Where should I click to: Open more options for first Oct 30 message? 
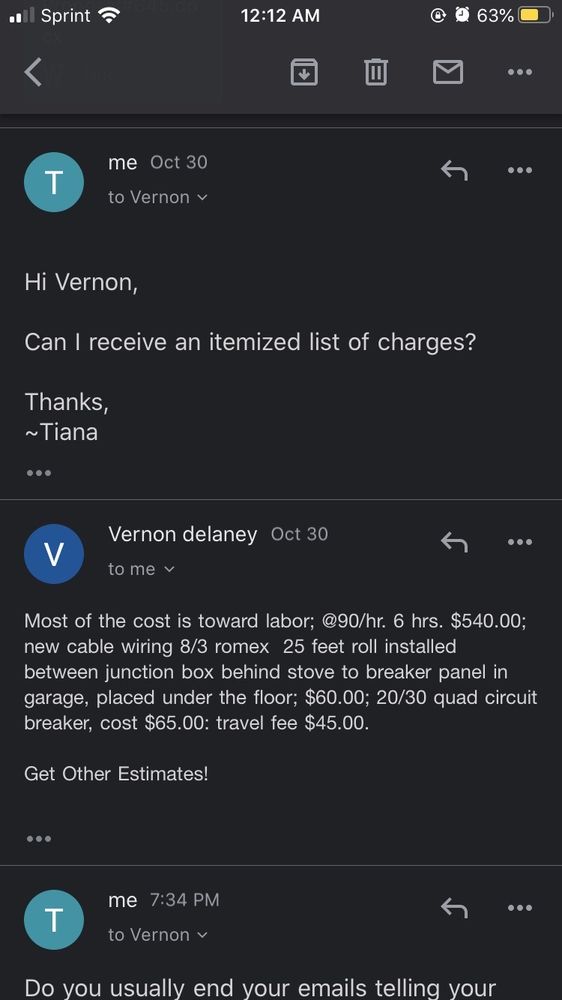tap(520, 170)
